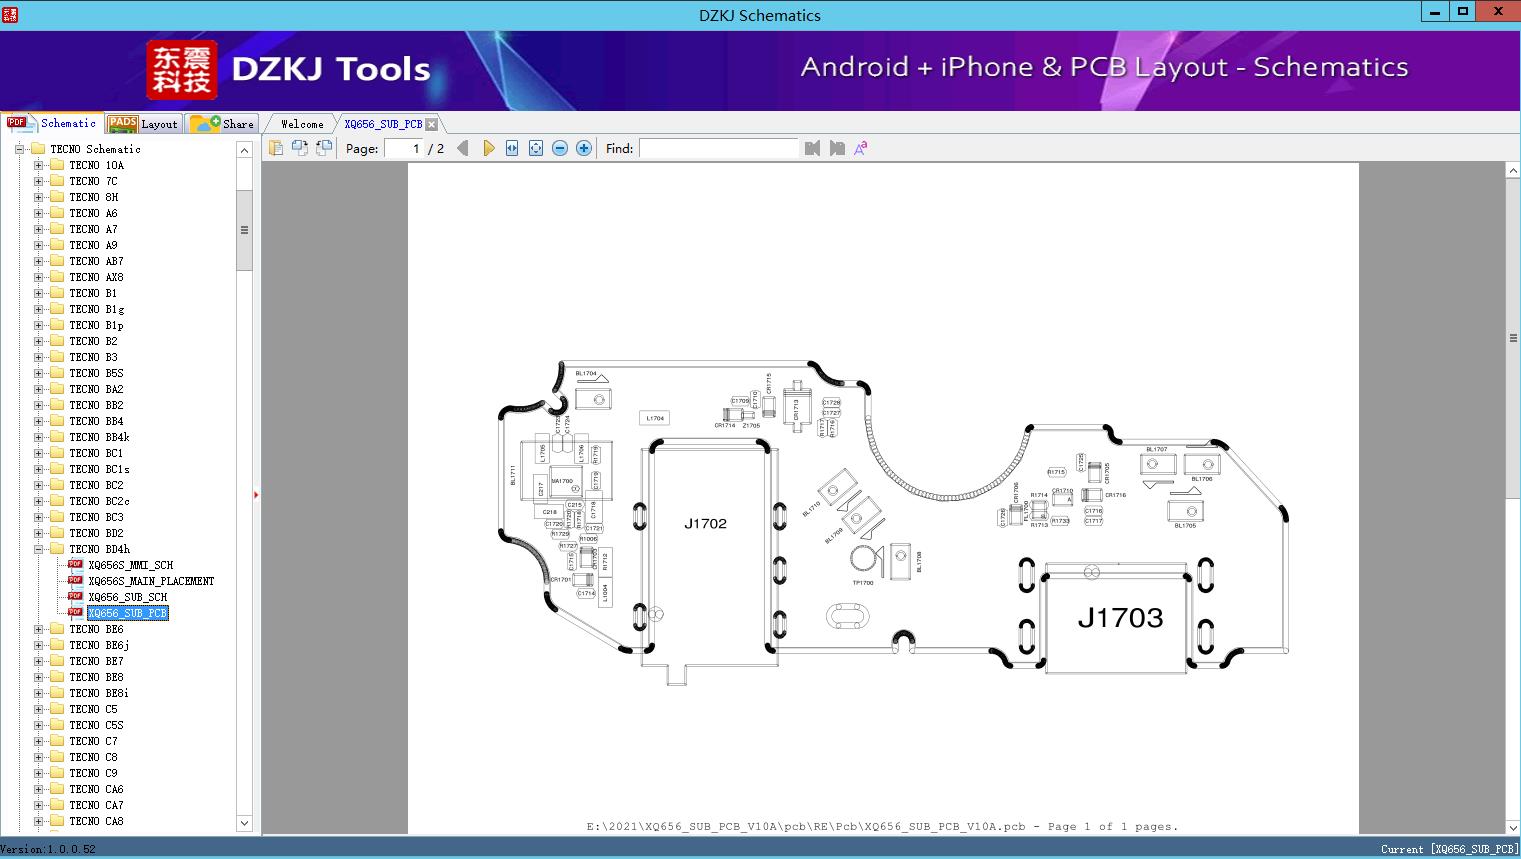
Task: Find previous search match
Action: point(812,148)
